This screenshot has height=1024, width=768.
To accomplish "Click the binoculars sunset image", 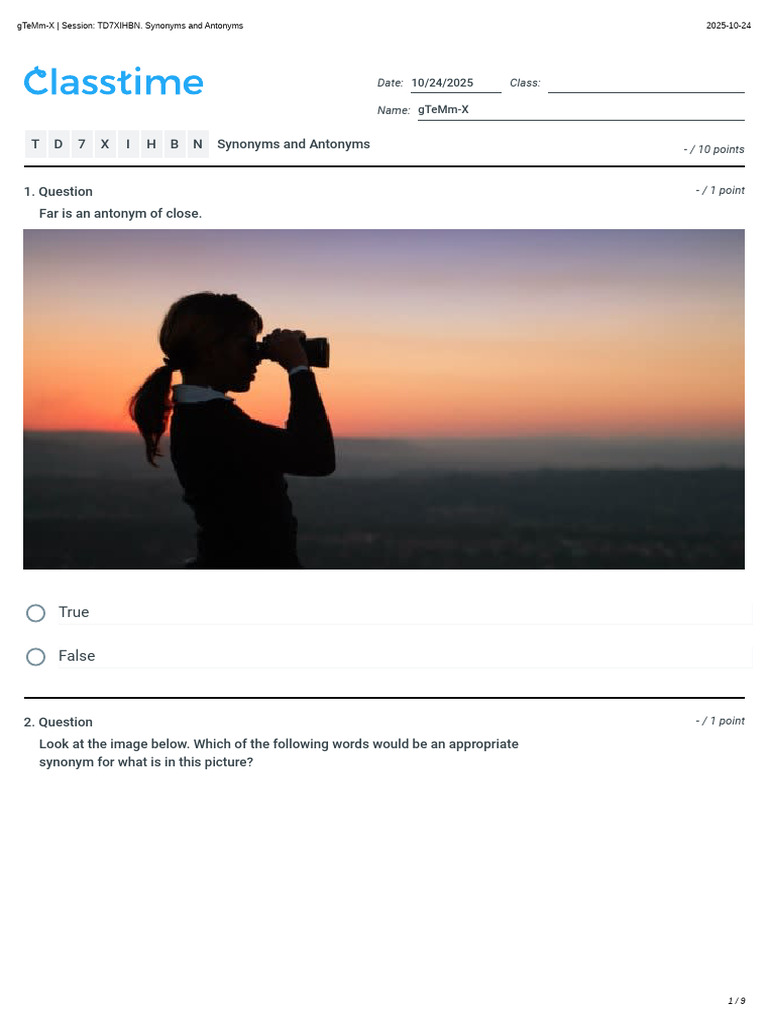I will (x=384, y=399).
